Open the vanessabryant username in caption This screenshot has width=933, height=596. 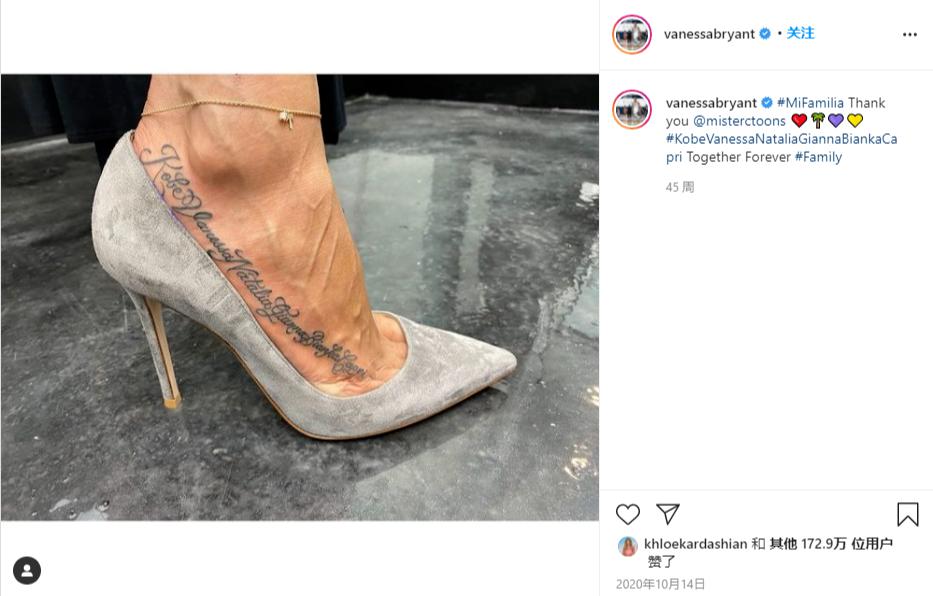coord(711,103)
